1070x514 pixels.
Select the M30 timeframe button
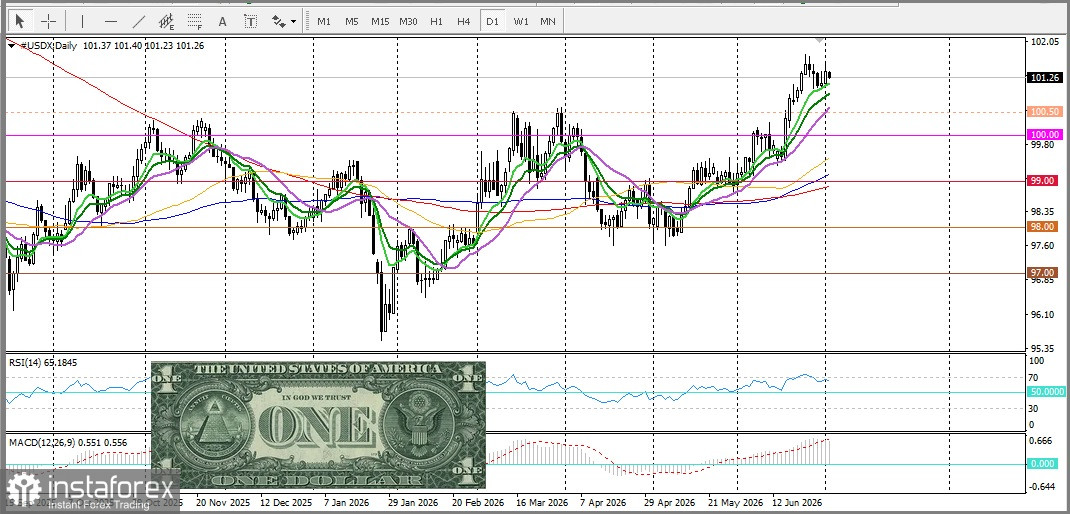408,21
